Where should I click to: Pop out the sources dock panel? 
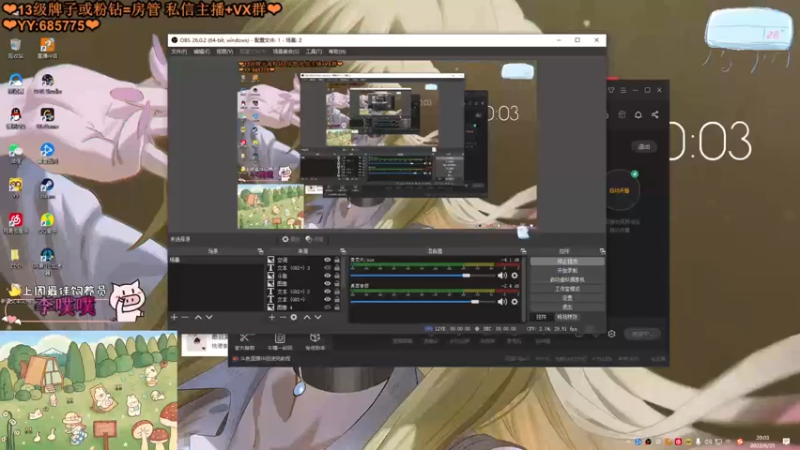343,251
